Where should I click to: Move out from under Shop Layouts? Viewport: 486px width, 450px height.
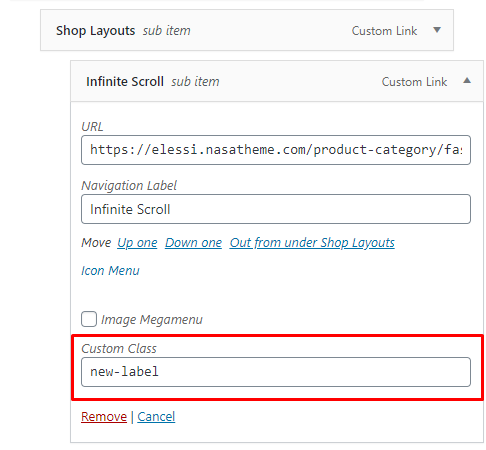[312, 243]
